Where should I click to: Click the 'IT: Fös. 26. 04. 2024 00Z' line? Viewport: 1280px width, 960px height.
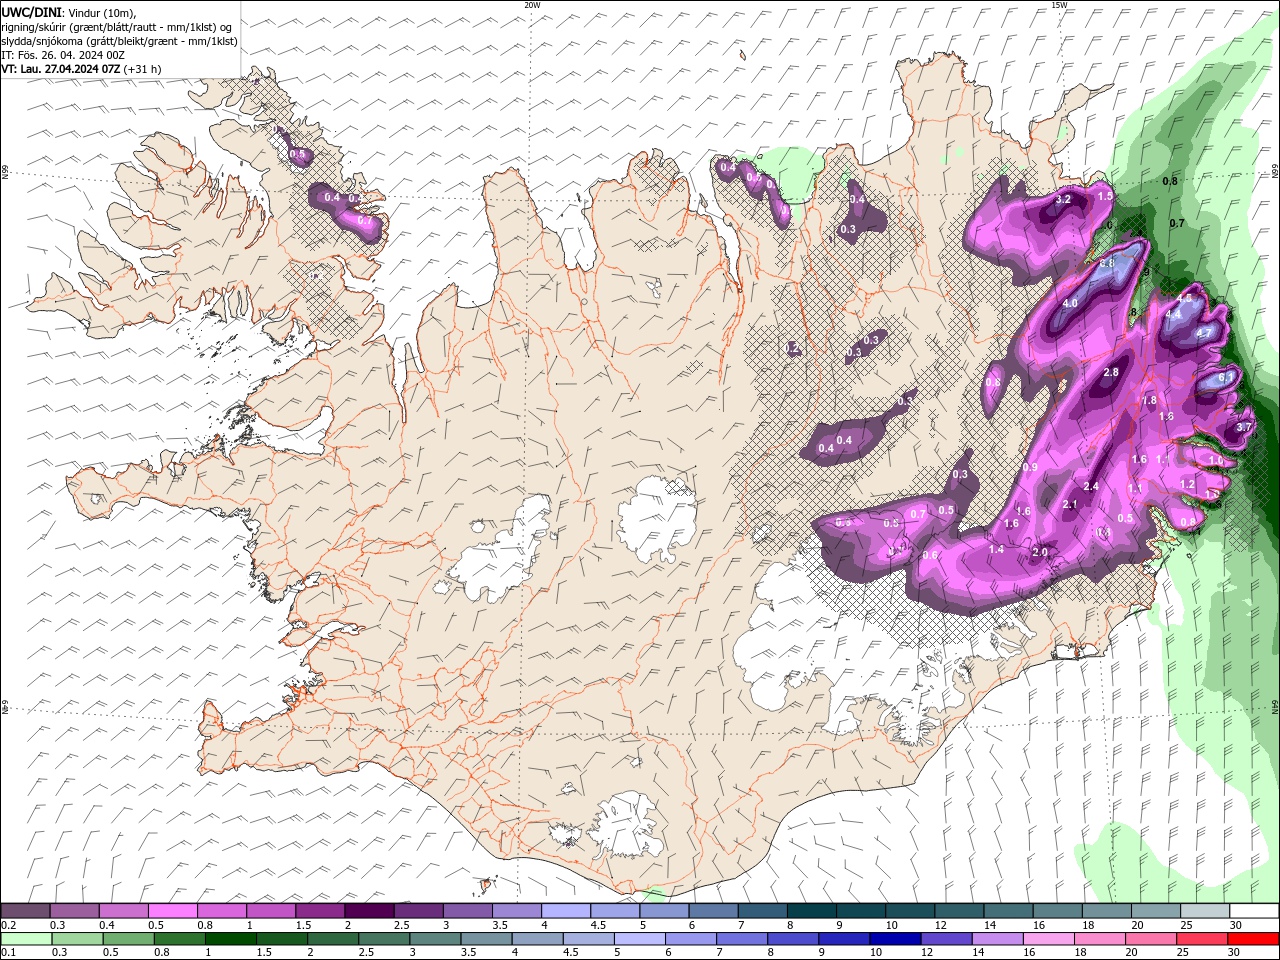click(x=63, y=55)
